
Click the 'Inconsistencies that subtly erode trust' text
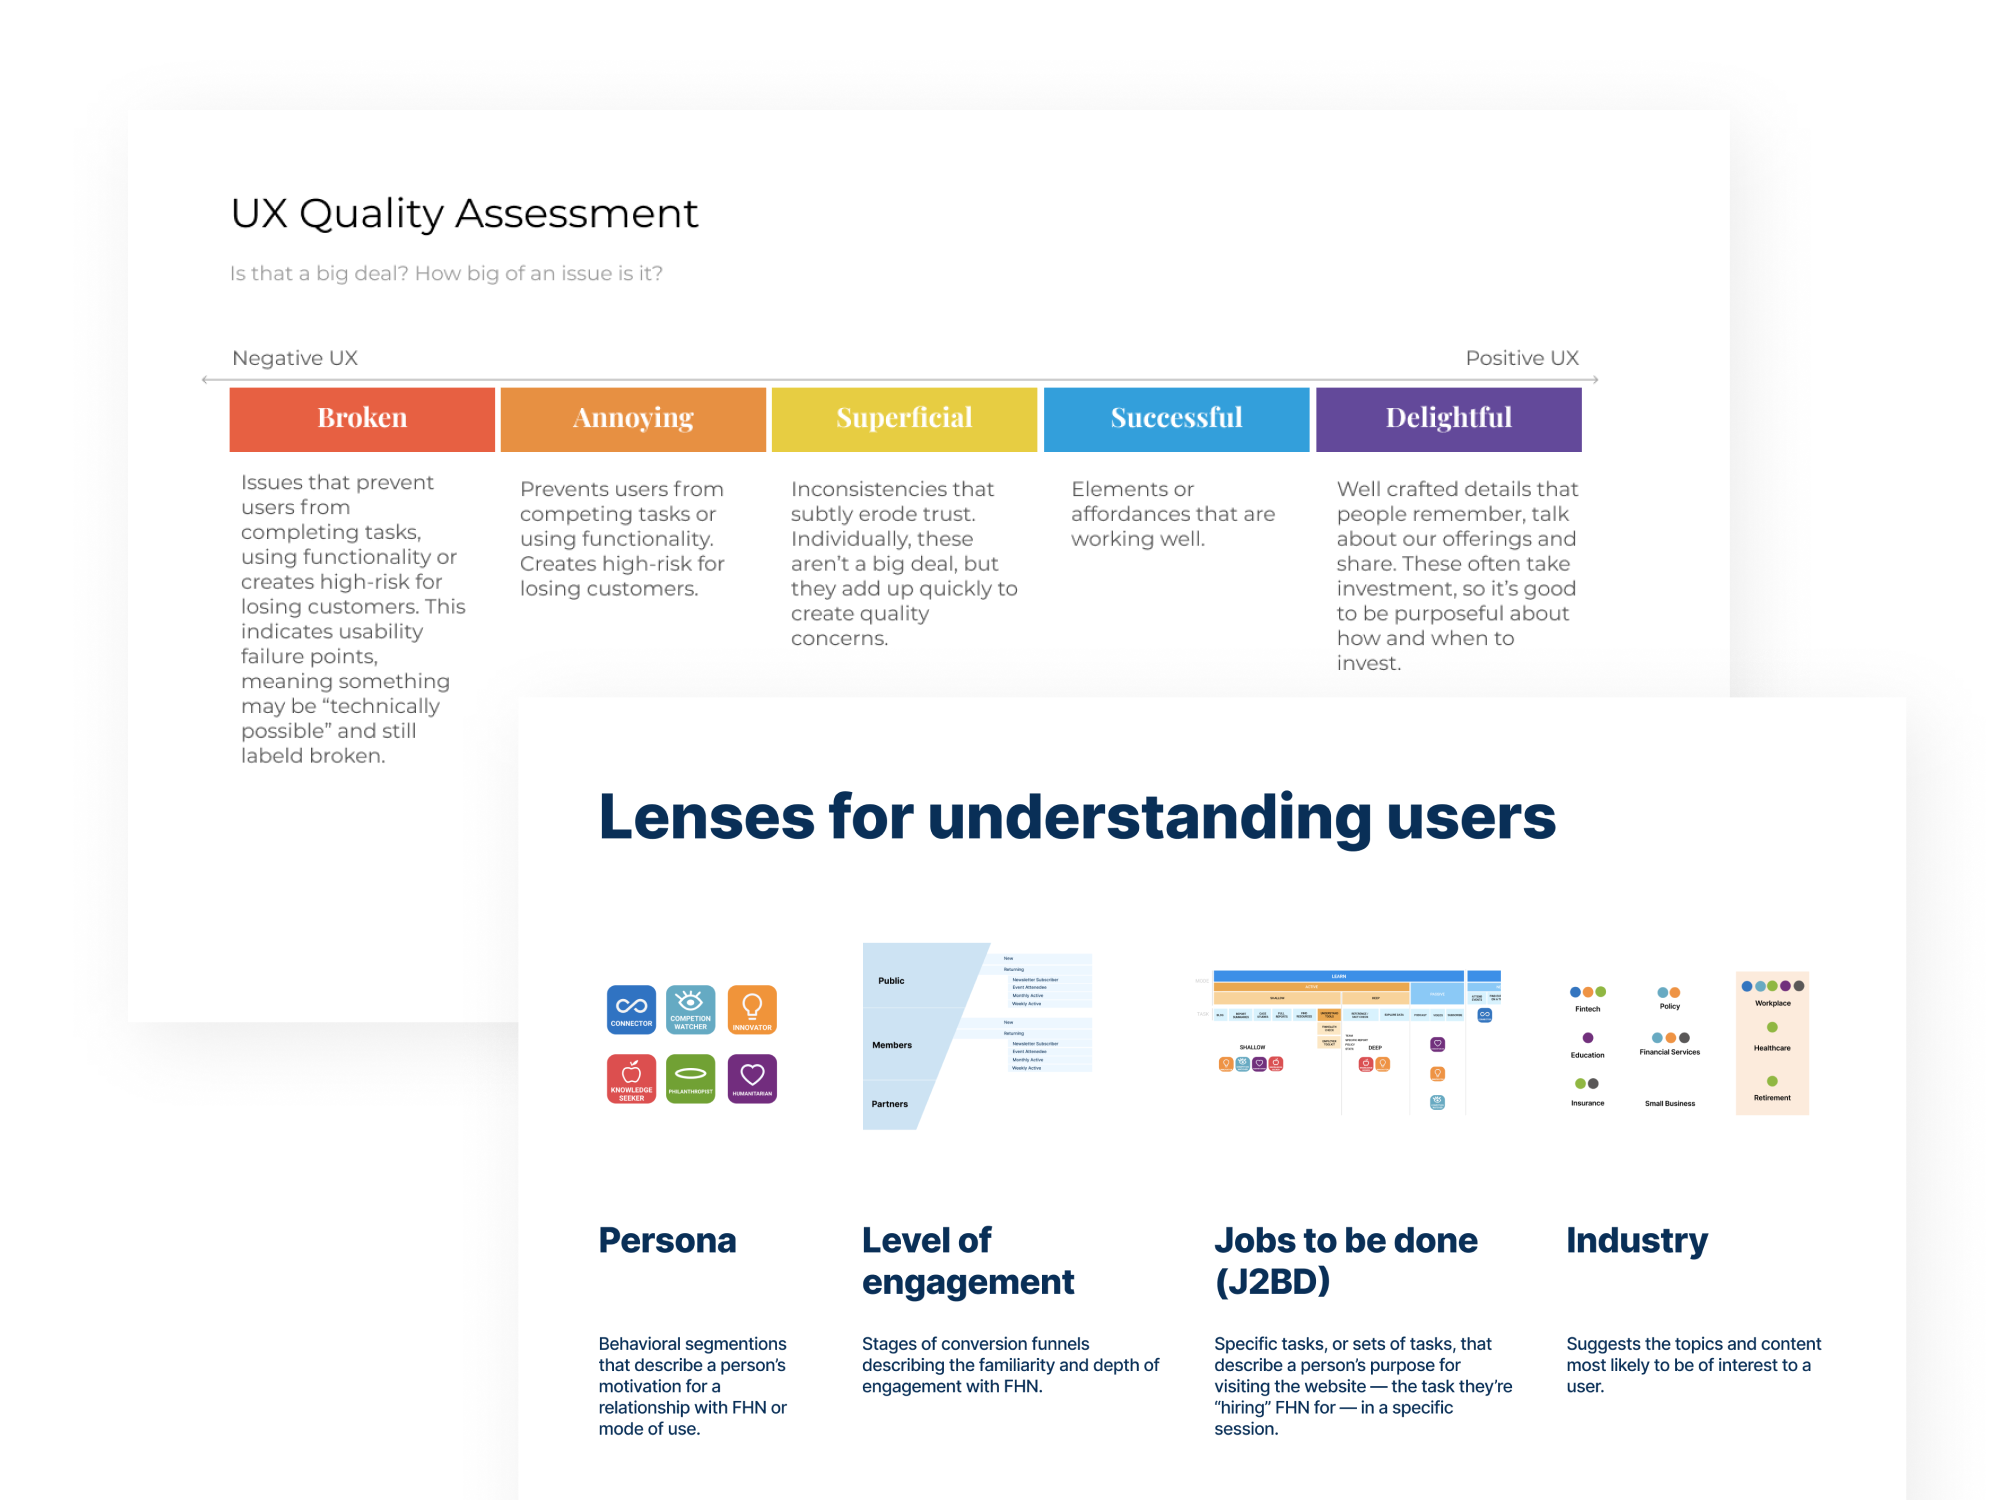coord(904,564)
